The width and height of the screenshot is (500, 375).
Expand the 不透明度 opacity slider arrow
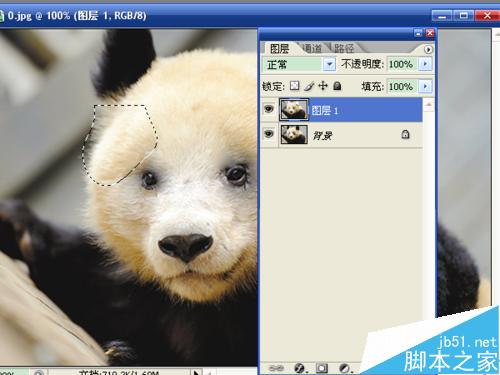(x=425, y=64)
